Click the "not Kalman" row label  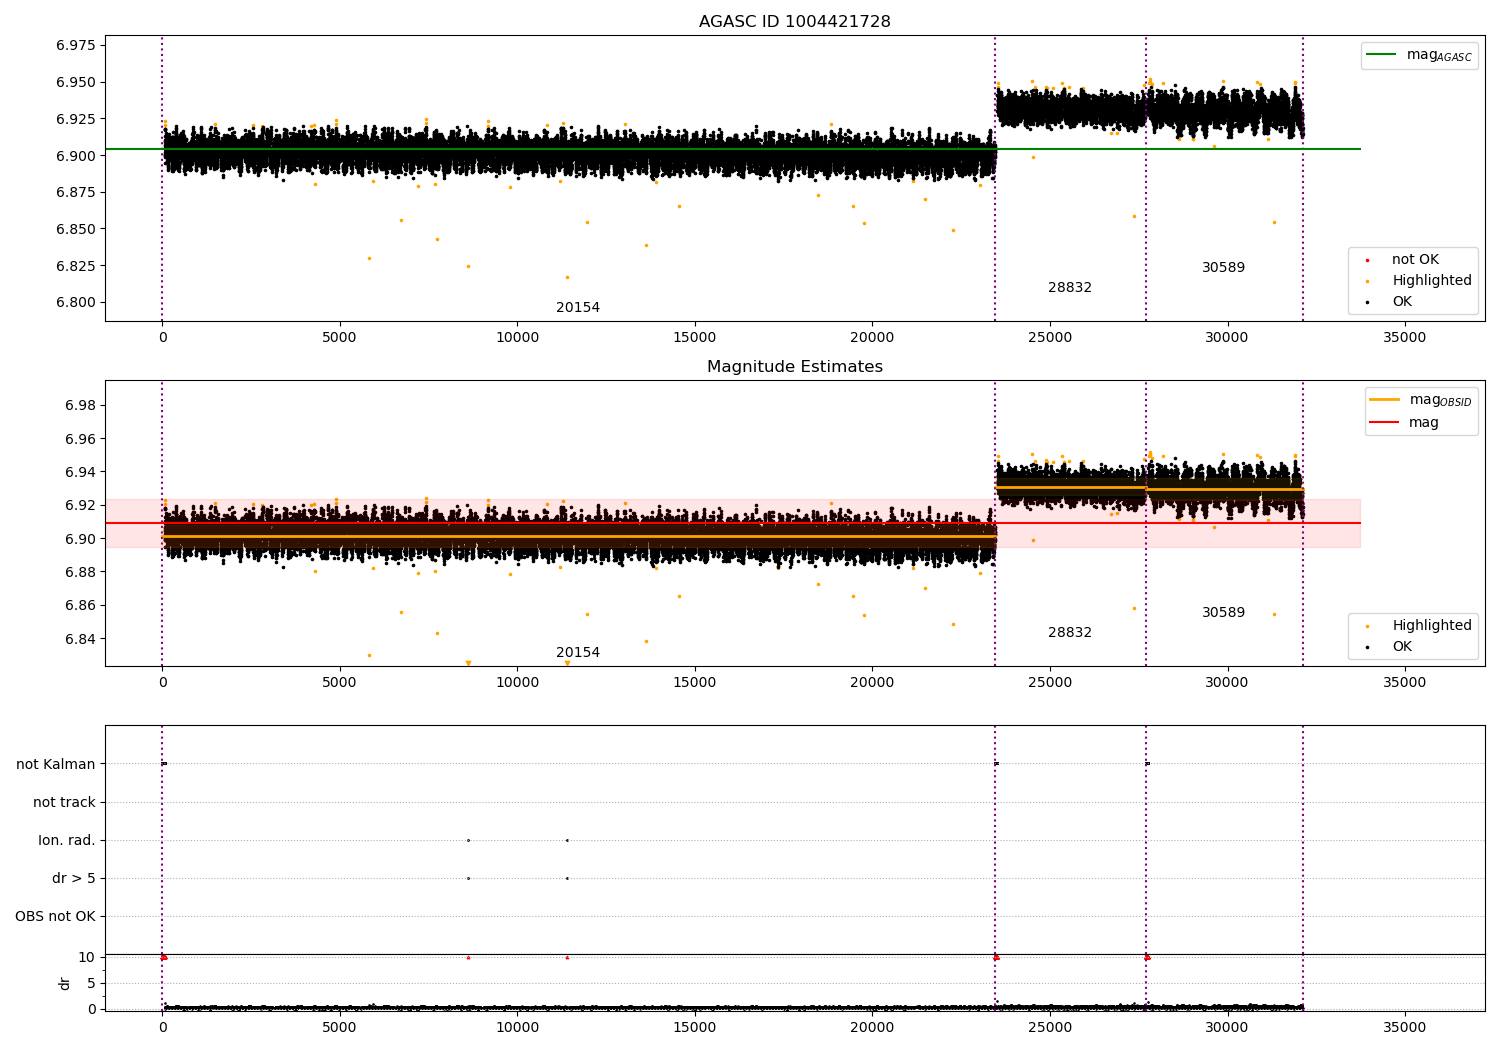click(56, 764)
